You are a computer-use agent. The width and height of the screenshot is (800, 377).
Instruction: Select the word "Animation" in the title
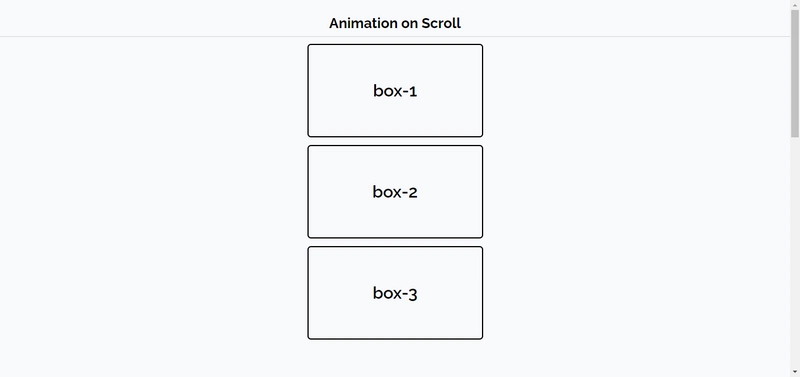(x=361, y=23)
